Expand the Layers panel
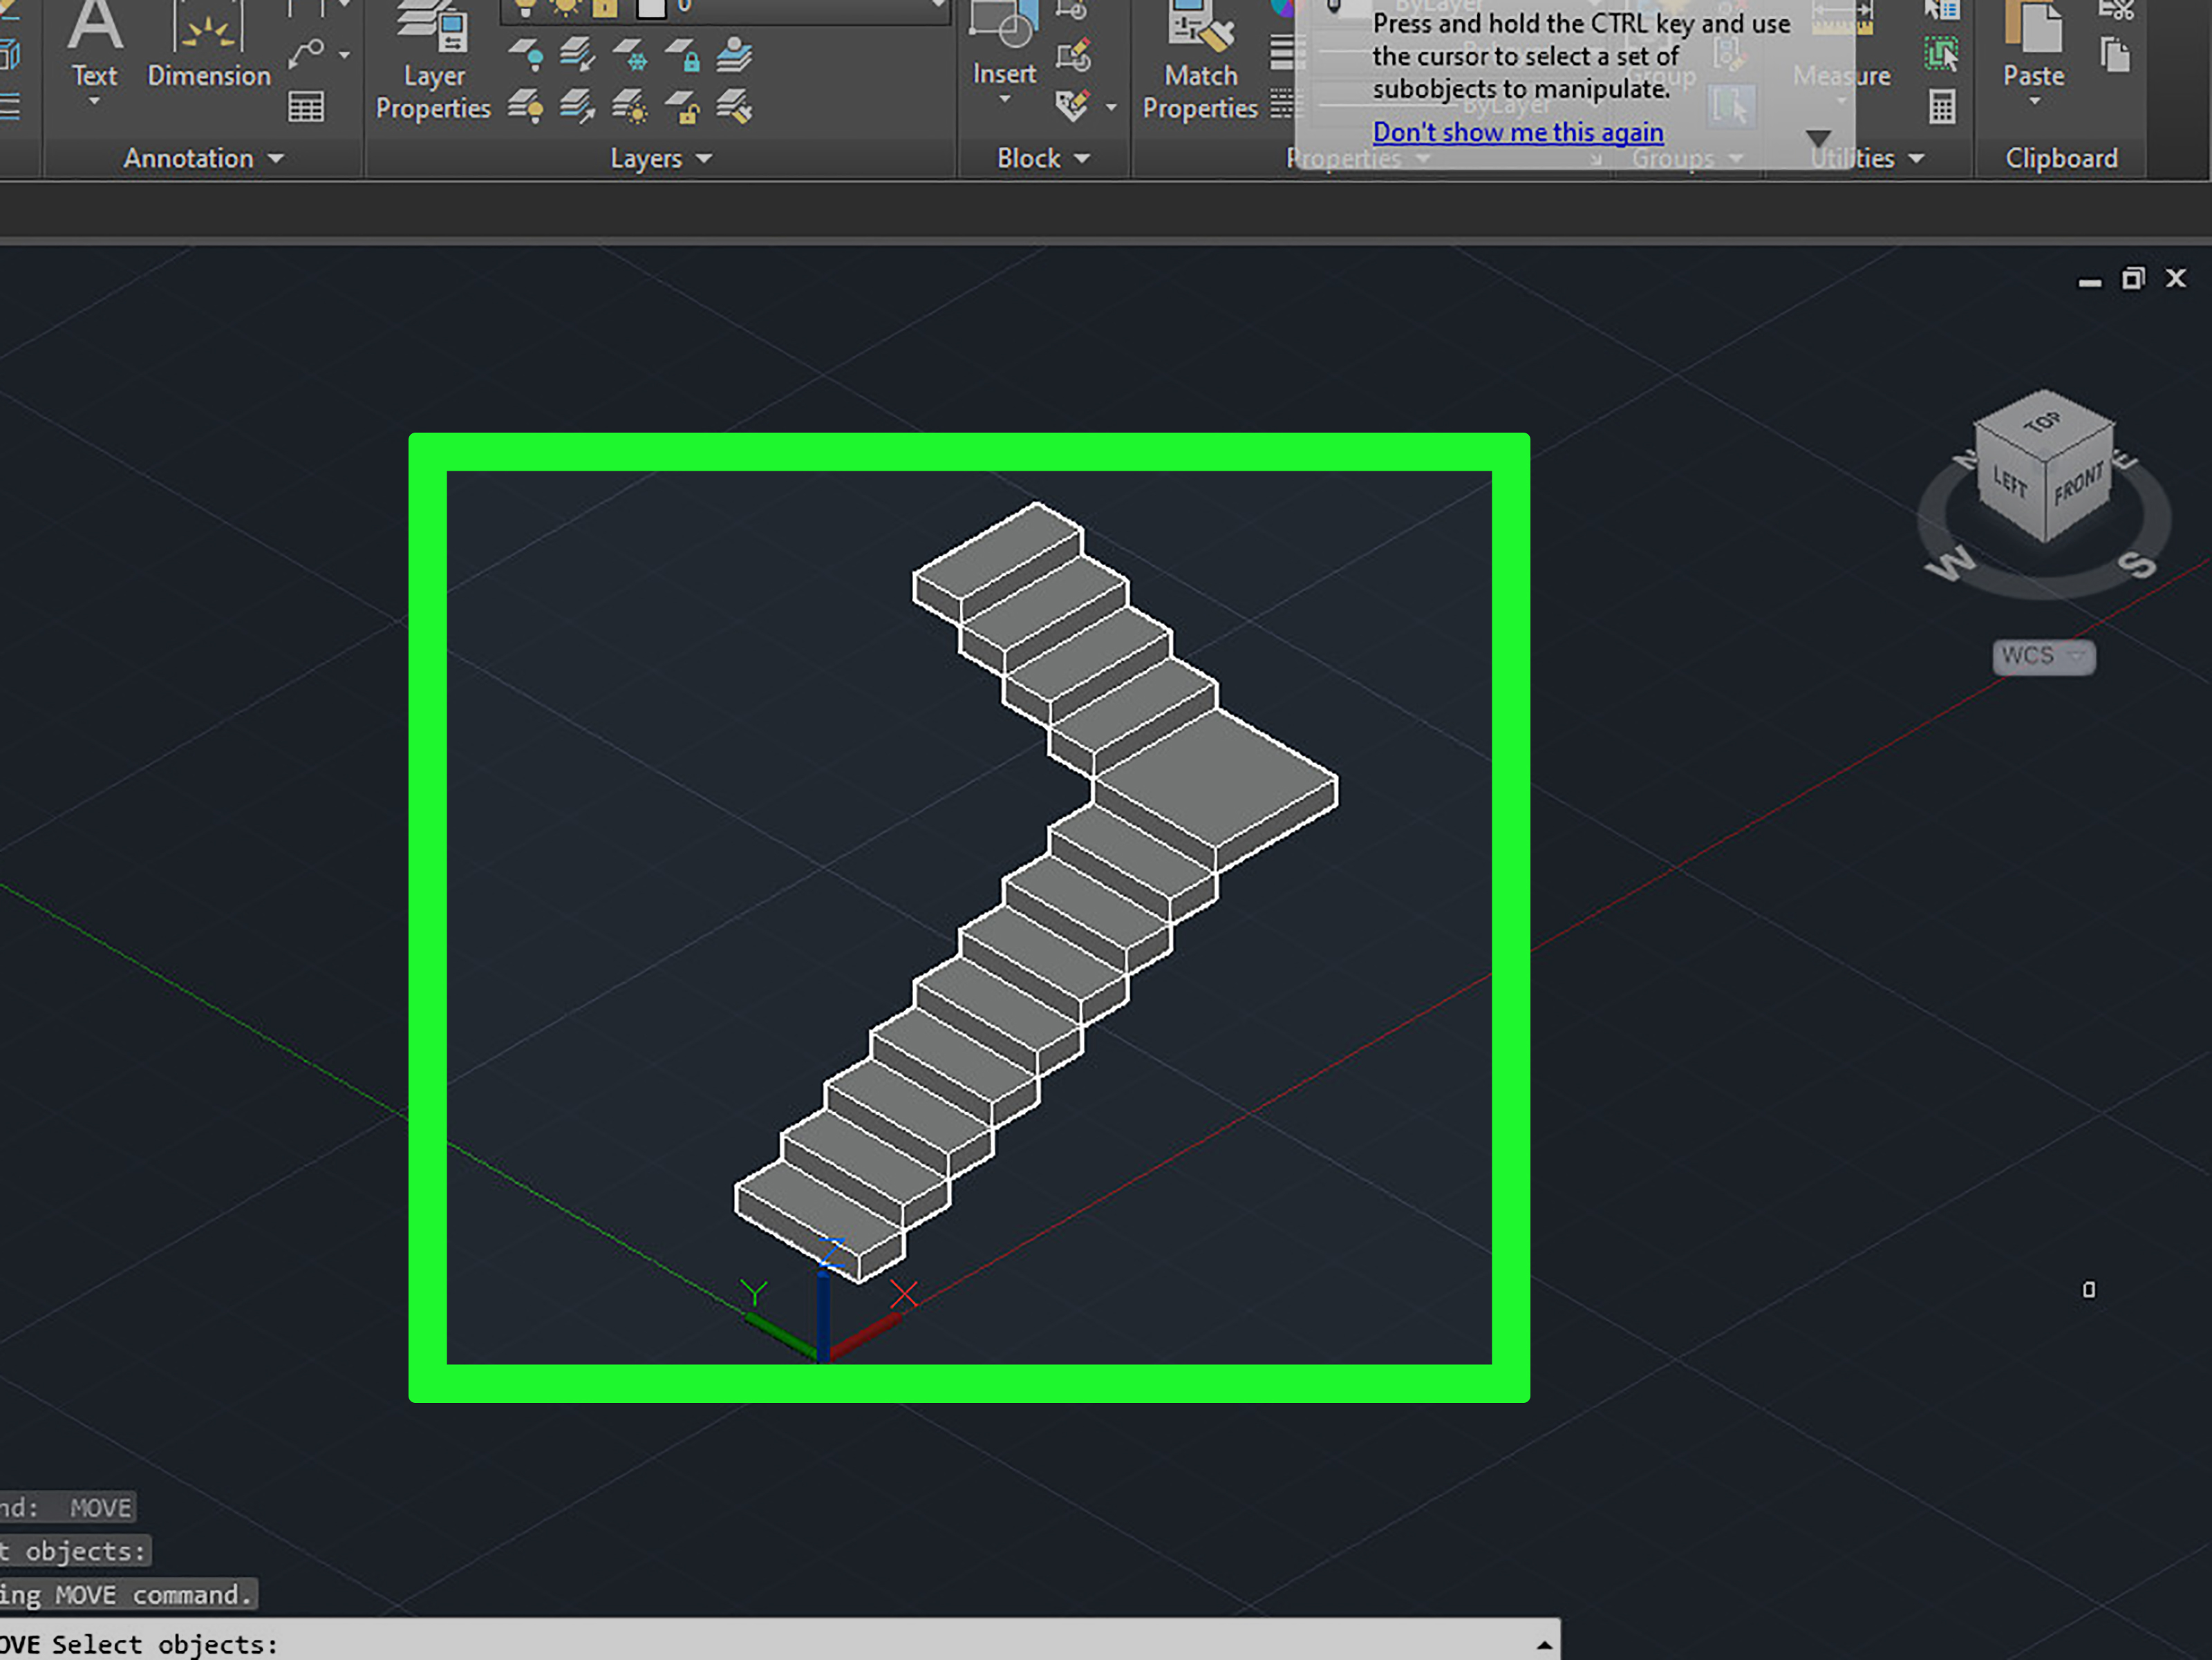The width and height of the screenshot is (2212, 1660). (x=661, y=158)
